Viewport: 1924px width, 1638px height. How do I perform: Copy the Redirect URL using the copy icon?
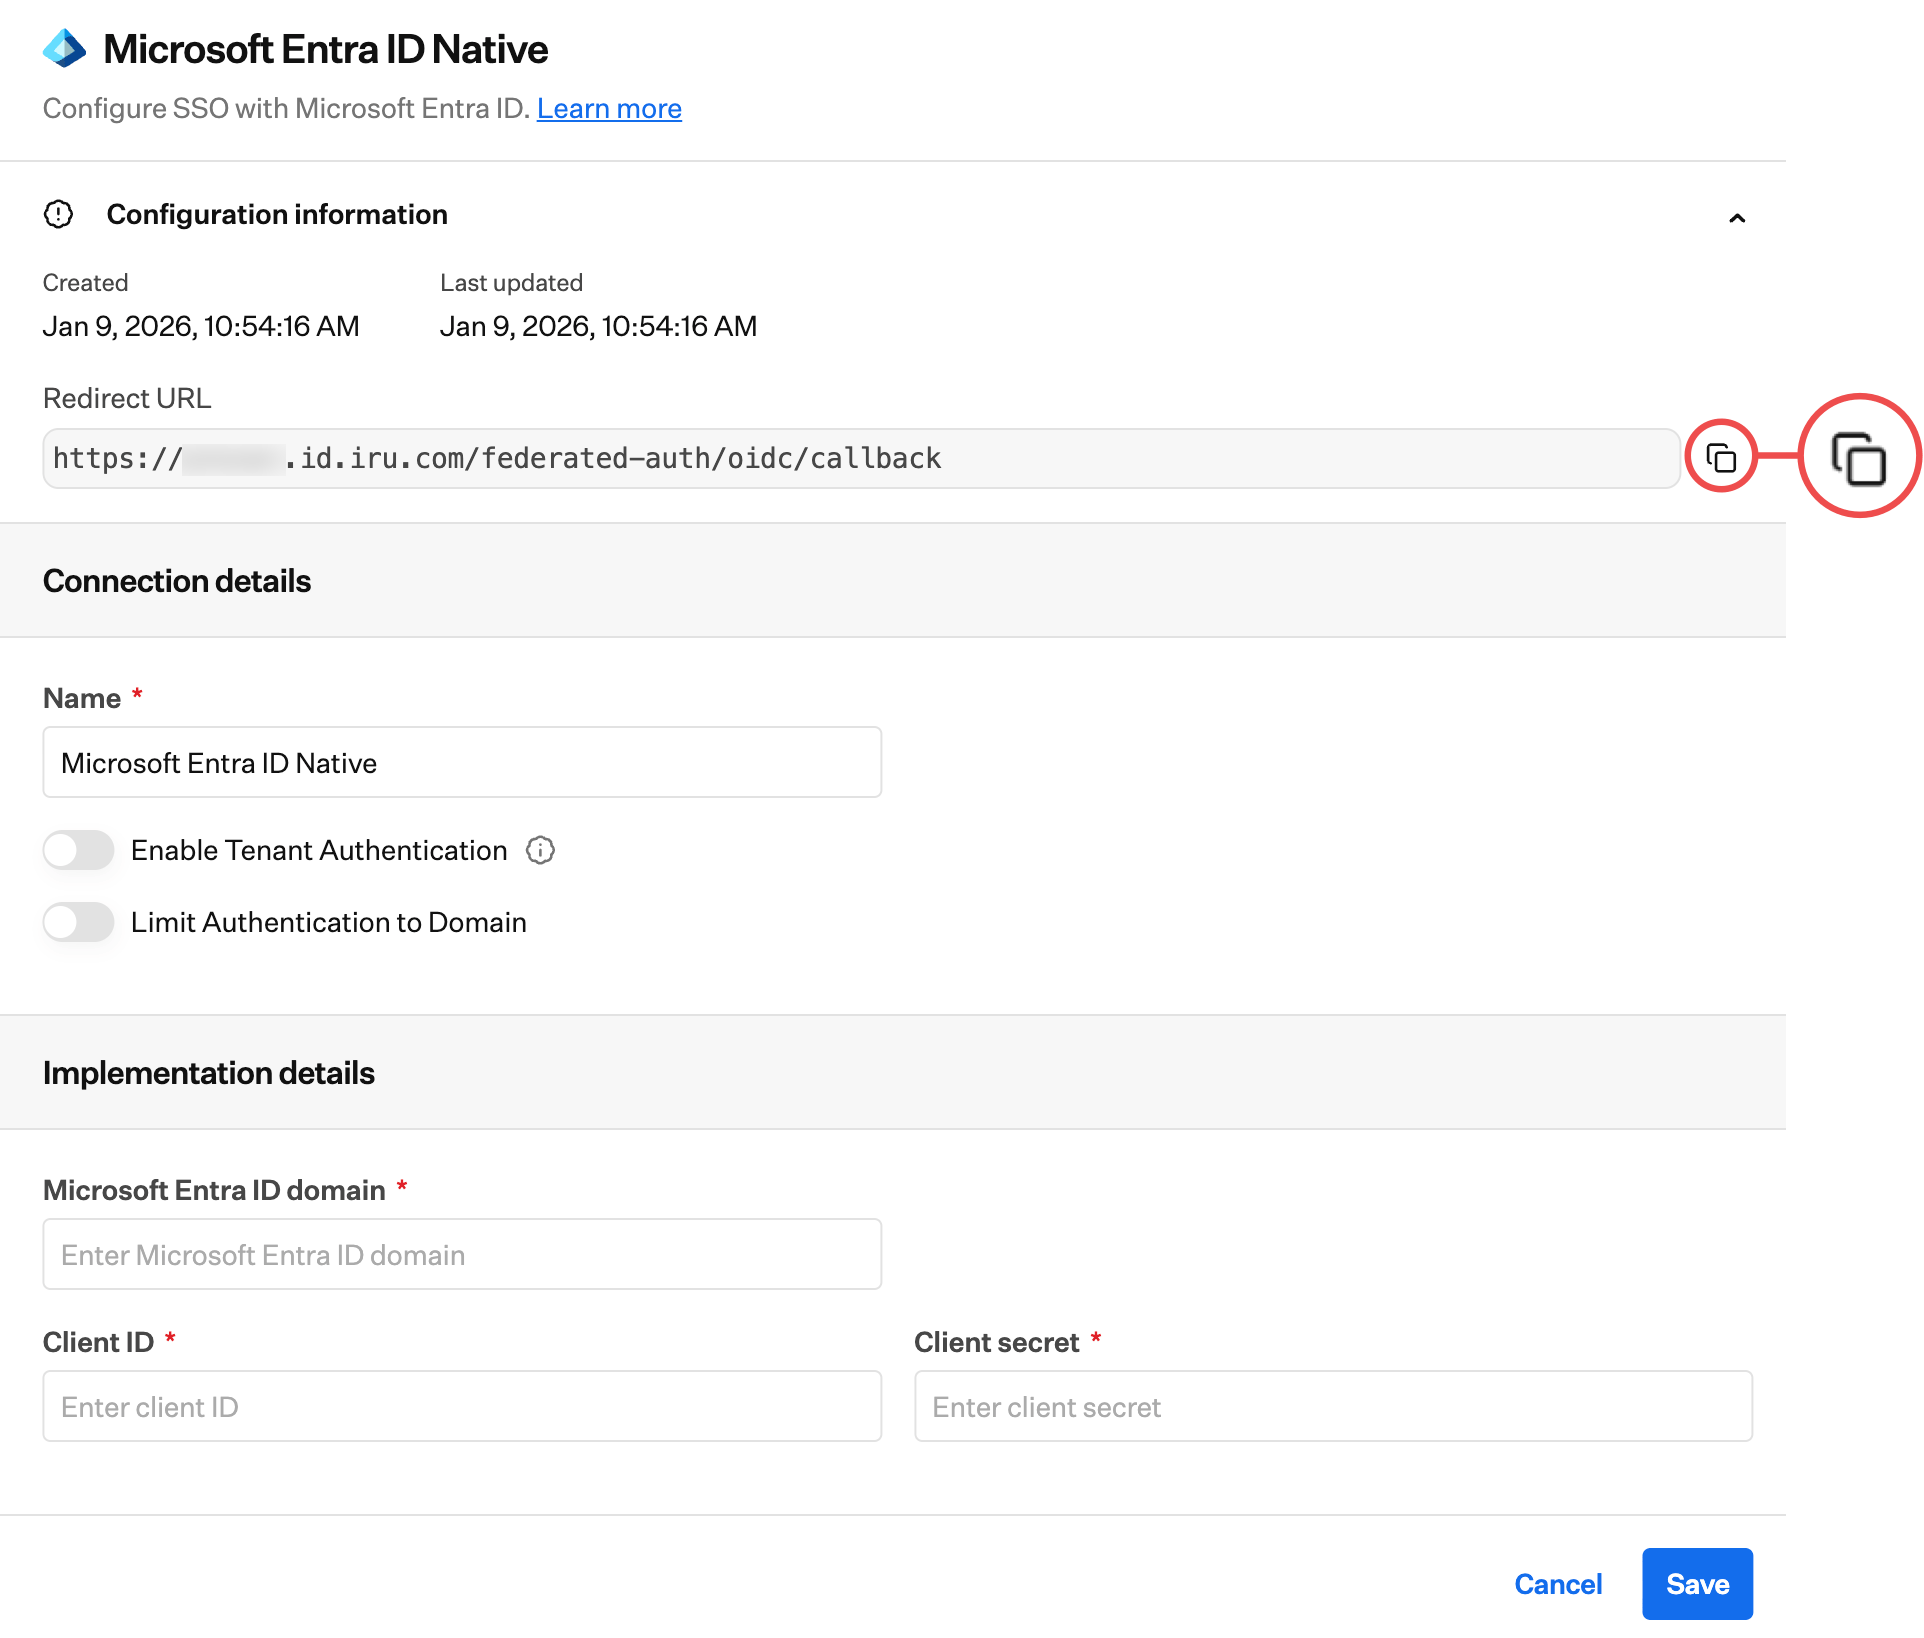(x=1720, y=458)
